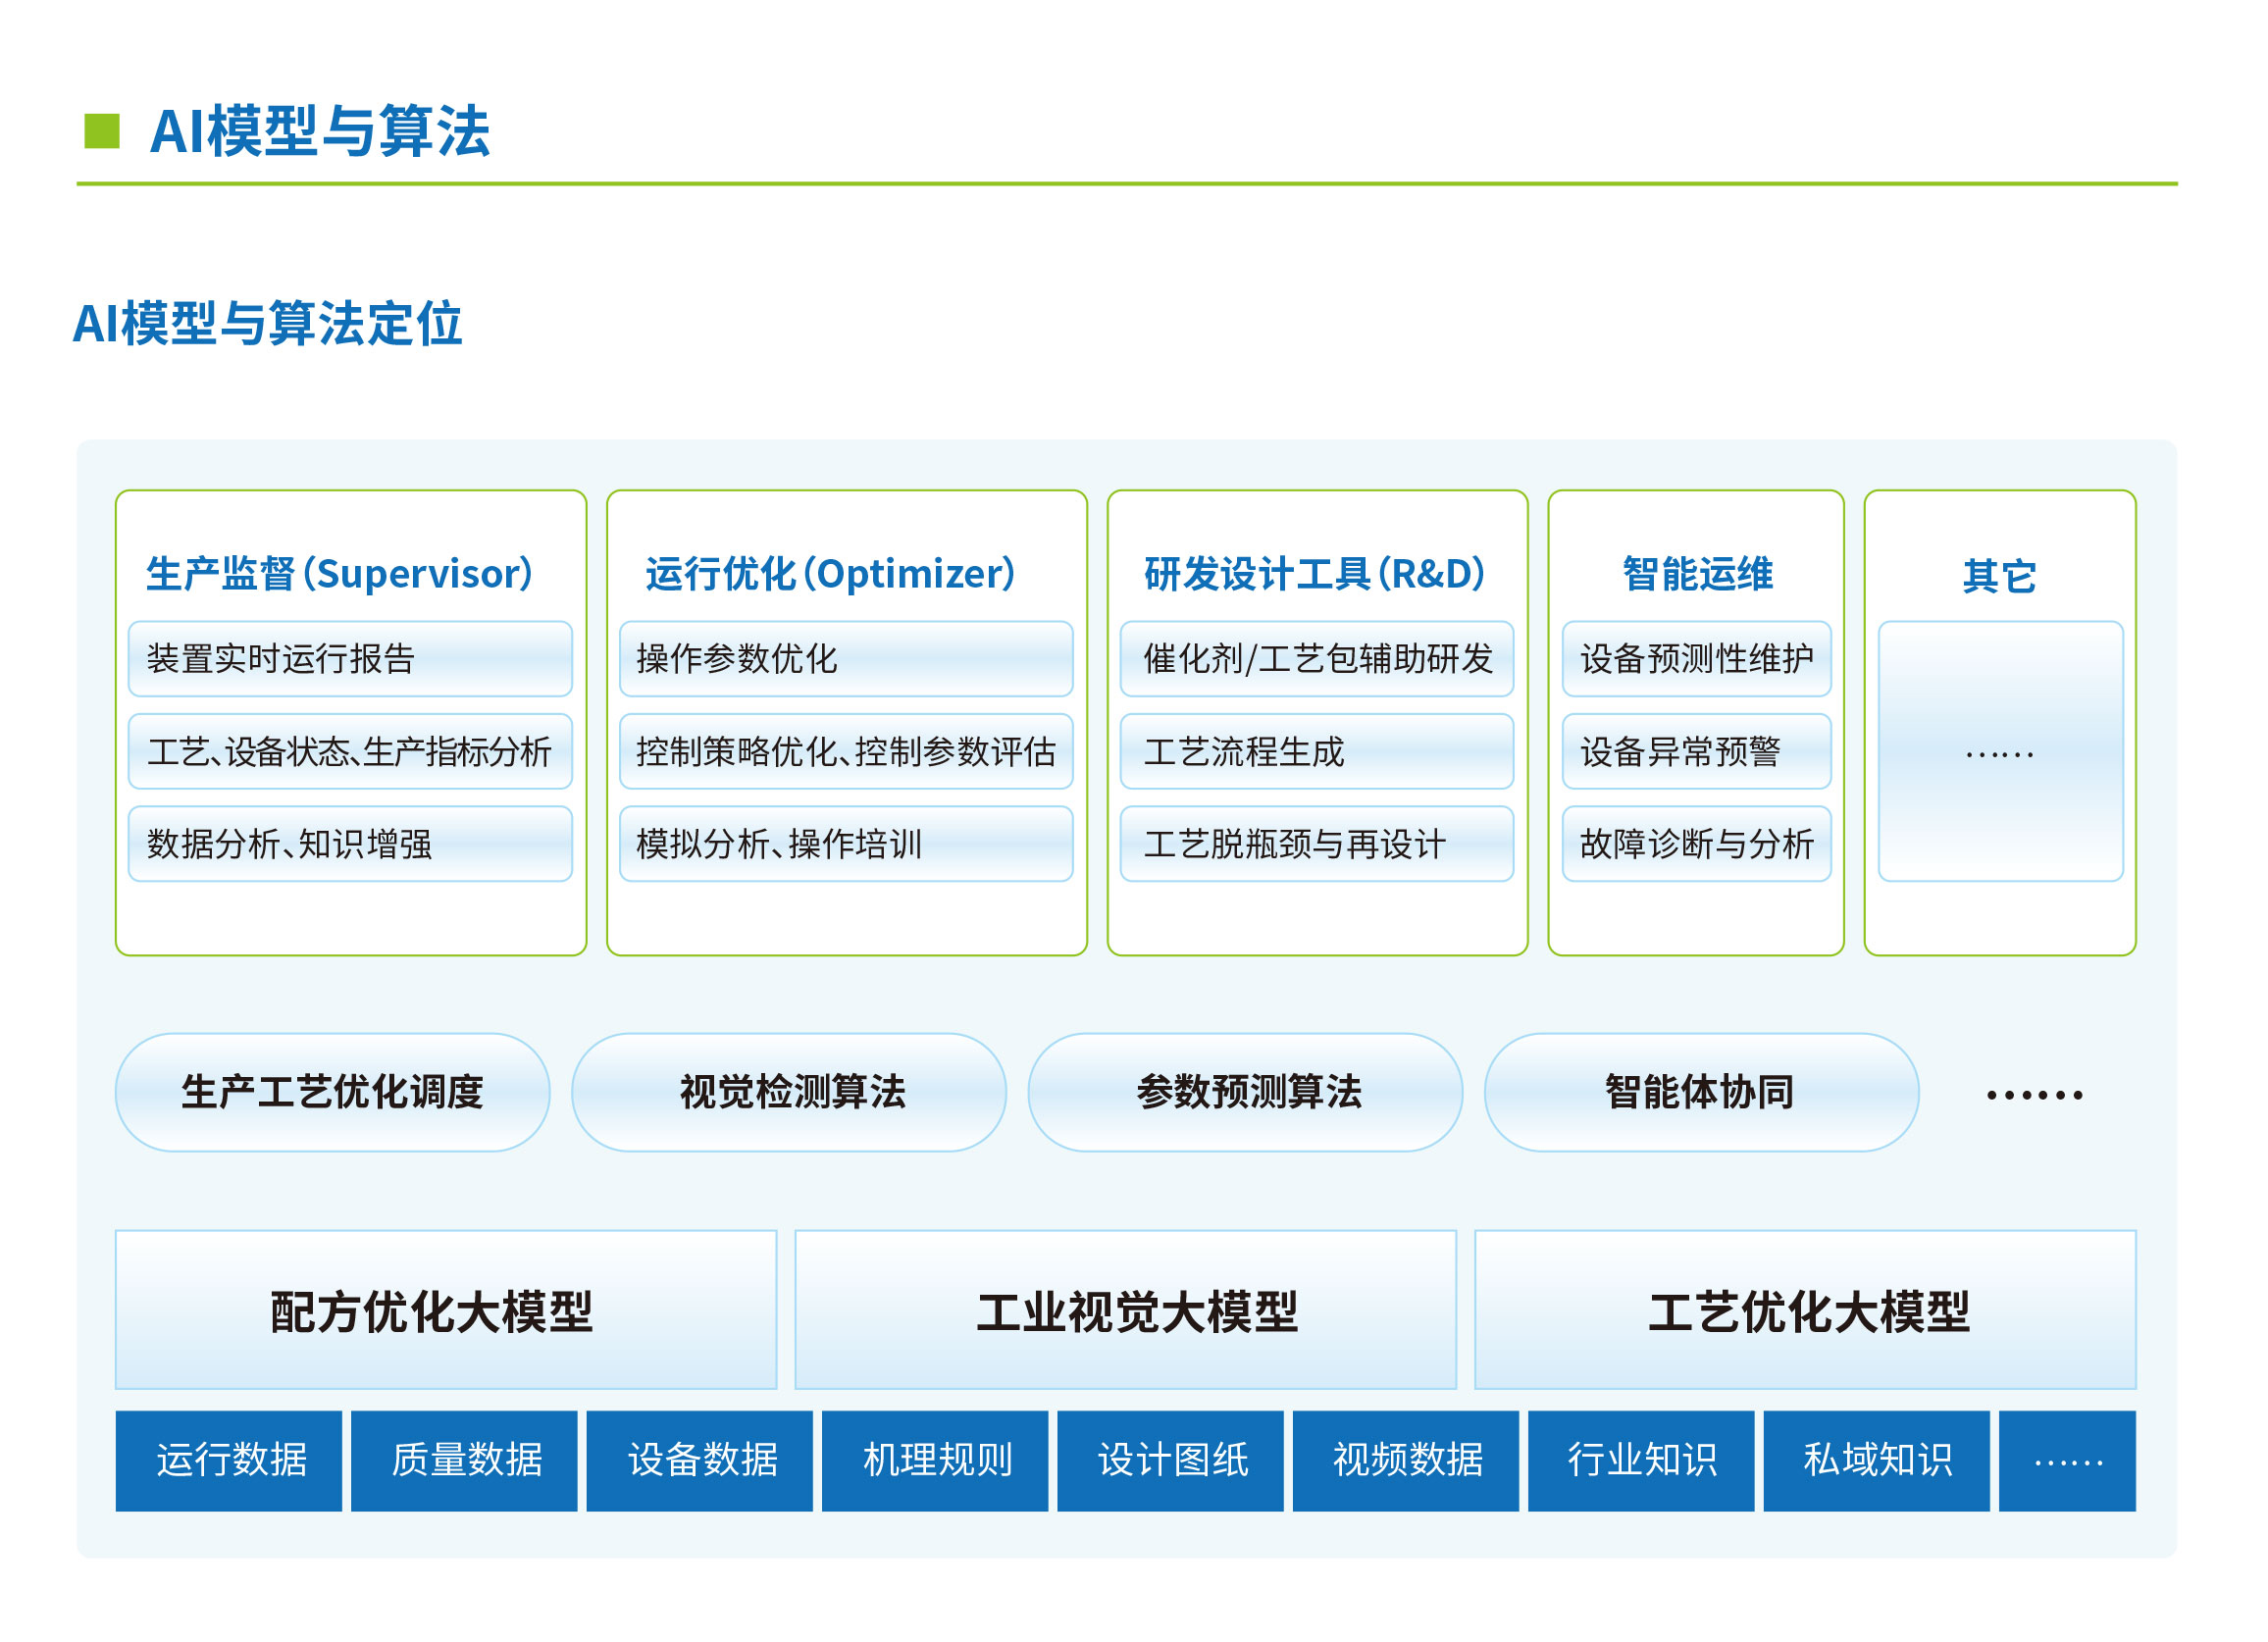2268x1642 pixels.
Task: Open 控制策略优化、控制参数评估 item
Action: [x=848, y=753]
